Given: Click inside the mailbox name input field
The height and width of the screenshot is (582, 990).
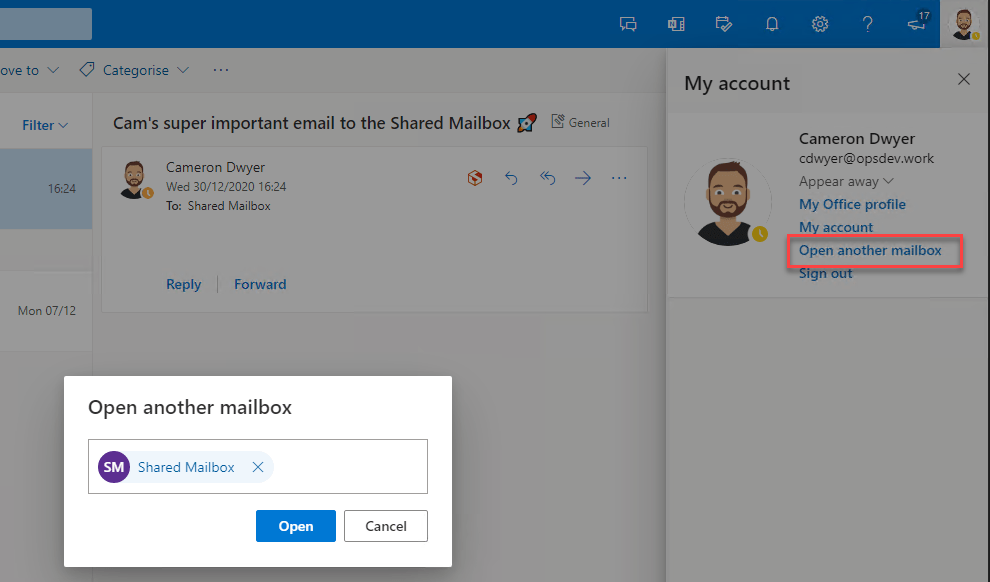Looking at the screenshot, I should (x=350, y=467).
